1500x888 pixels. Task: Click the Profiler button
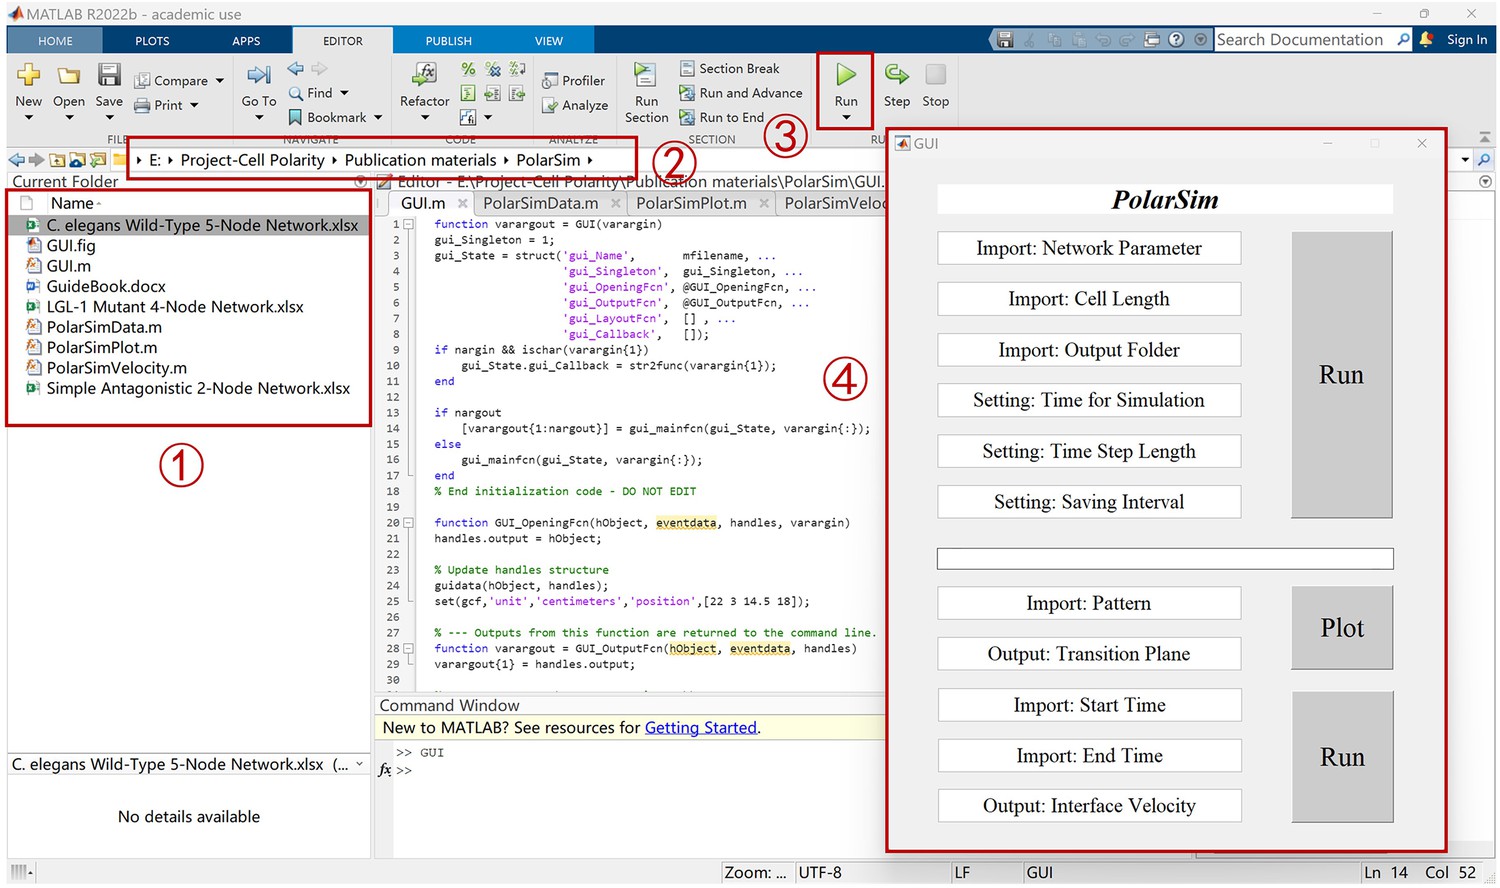(x=573, y=81)
